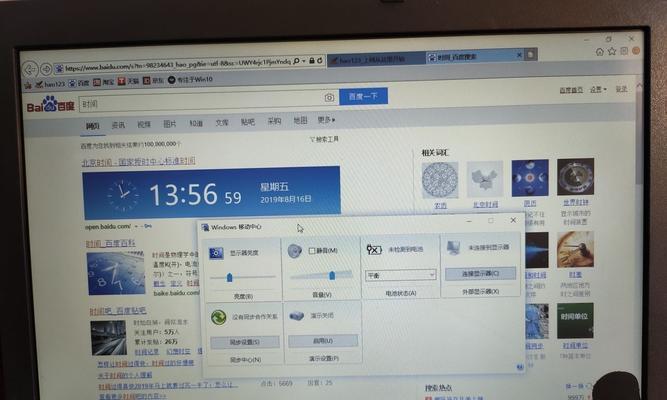Screen dimensions: 667x400
Task: Click the clock image in Baidu Baike result
Action: click(116, 273)
